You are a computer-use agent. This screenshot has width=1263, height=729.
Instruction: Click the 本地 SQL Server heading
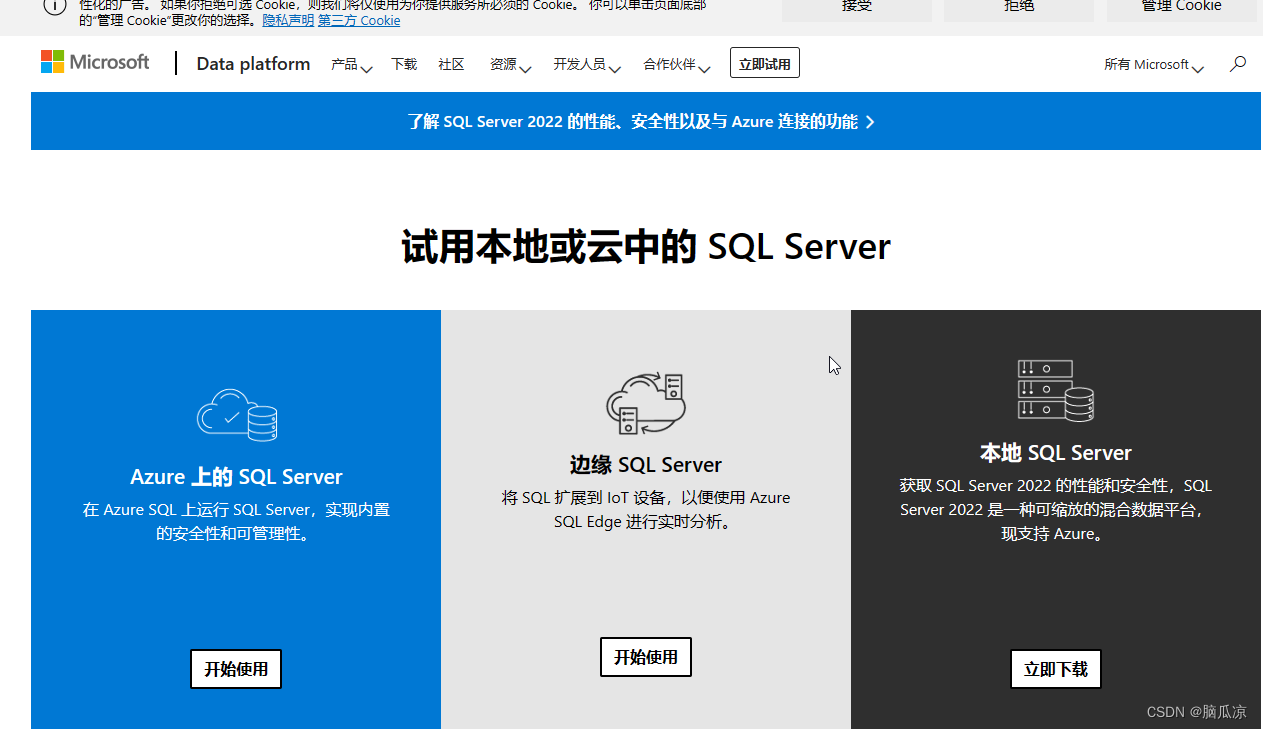1056,453
